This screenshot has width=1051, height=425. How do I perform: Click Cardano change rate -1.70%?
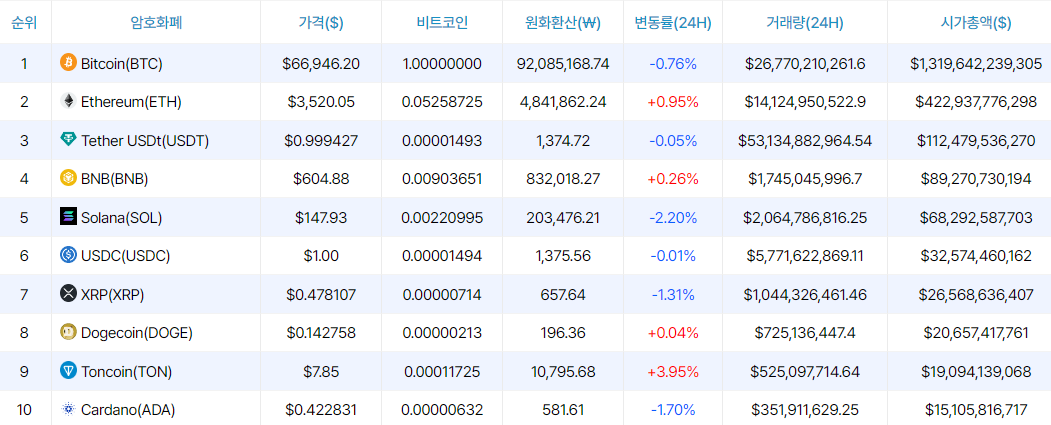tap(673, 410)
